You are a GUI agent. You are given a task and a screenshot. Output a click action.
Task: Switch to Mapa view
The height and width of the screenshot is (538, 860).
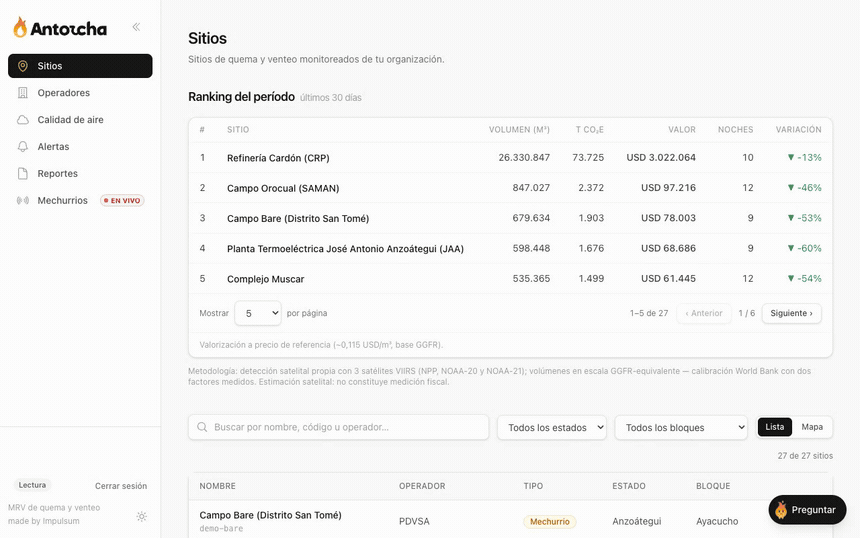pyautogui.click(x=812, y=427)
